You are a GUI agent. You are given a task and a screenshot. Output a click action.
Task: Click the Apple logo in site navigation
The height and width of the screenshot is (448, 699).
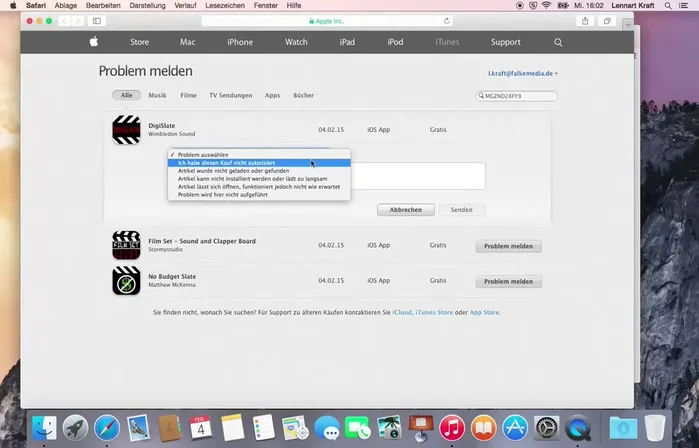pyautogui.click(x=94, y=42)
